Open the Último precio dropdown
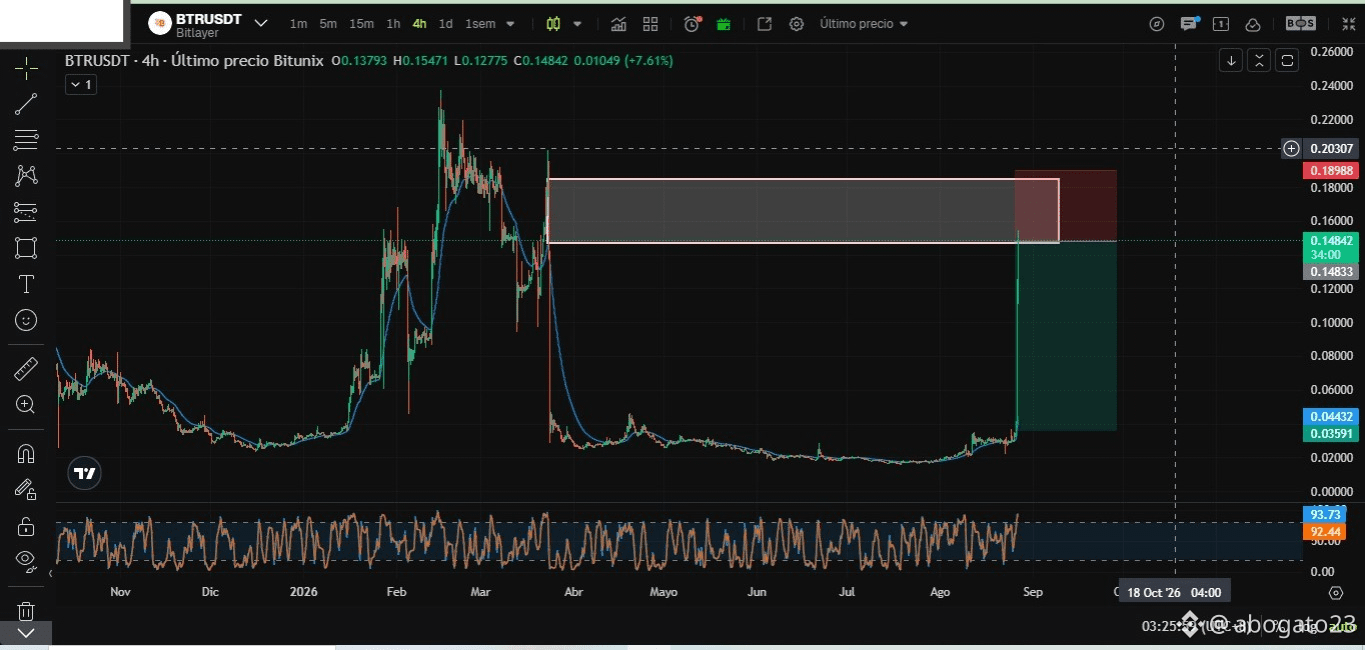The image size is (1365, 650). pos(864,24)
